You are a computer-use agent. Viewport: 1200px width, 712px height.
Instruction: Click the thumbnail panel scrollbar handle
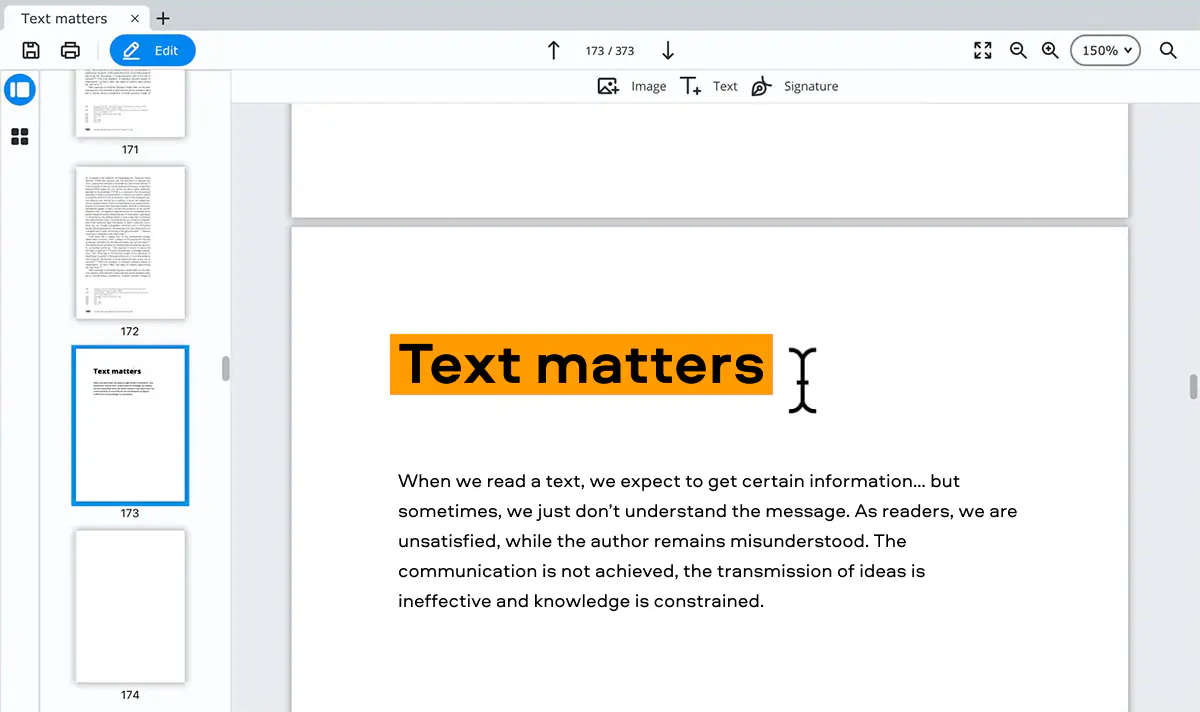click(x=226, y=368)
